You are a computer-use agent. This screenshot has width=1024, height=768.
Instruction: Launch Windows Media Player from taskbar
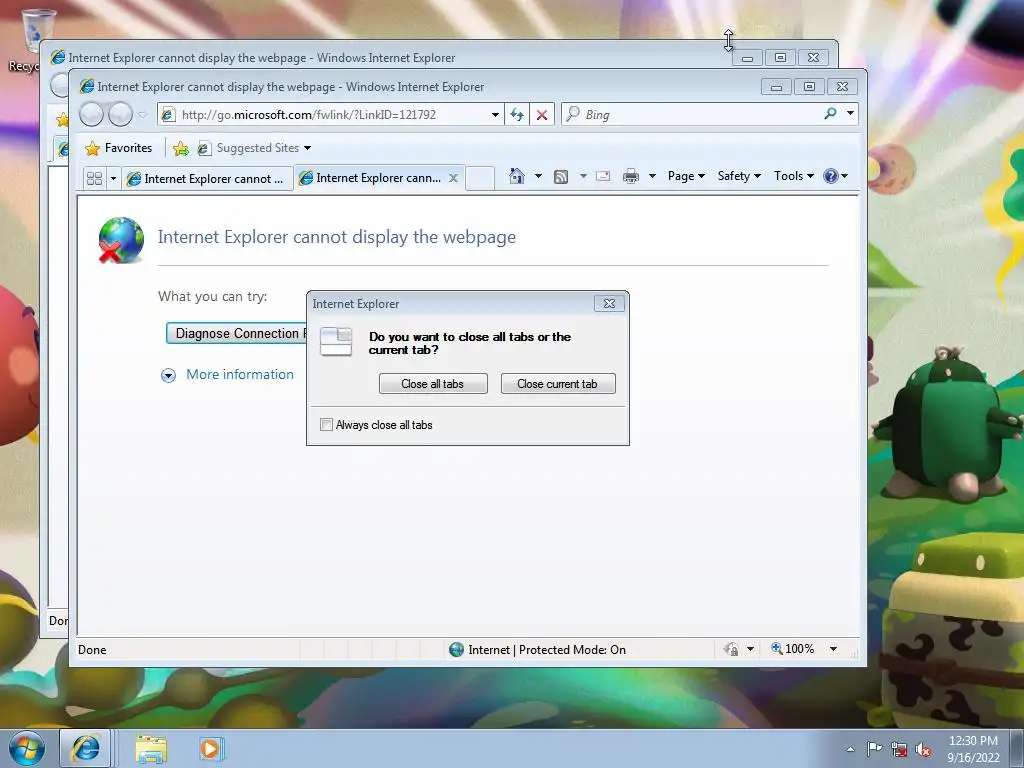click(x=210, y=748)
